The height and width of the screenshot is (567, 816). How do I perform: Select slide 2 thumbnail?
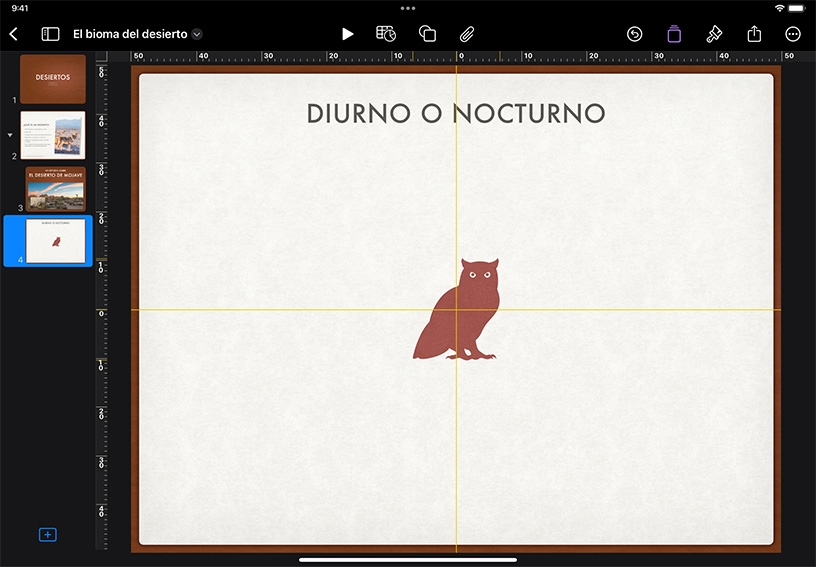(x=53, y=135)
